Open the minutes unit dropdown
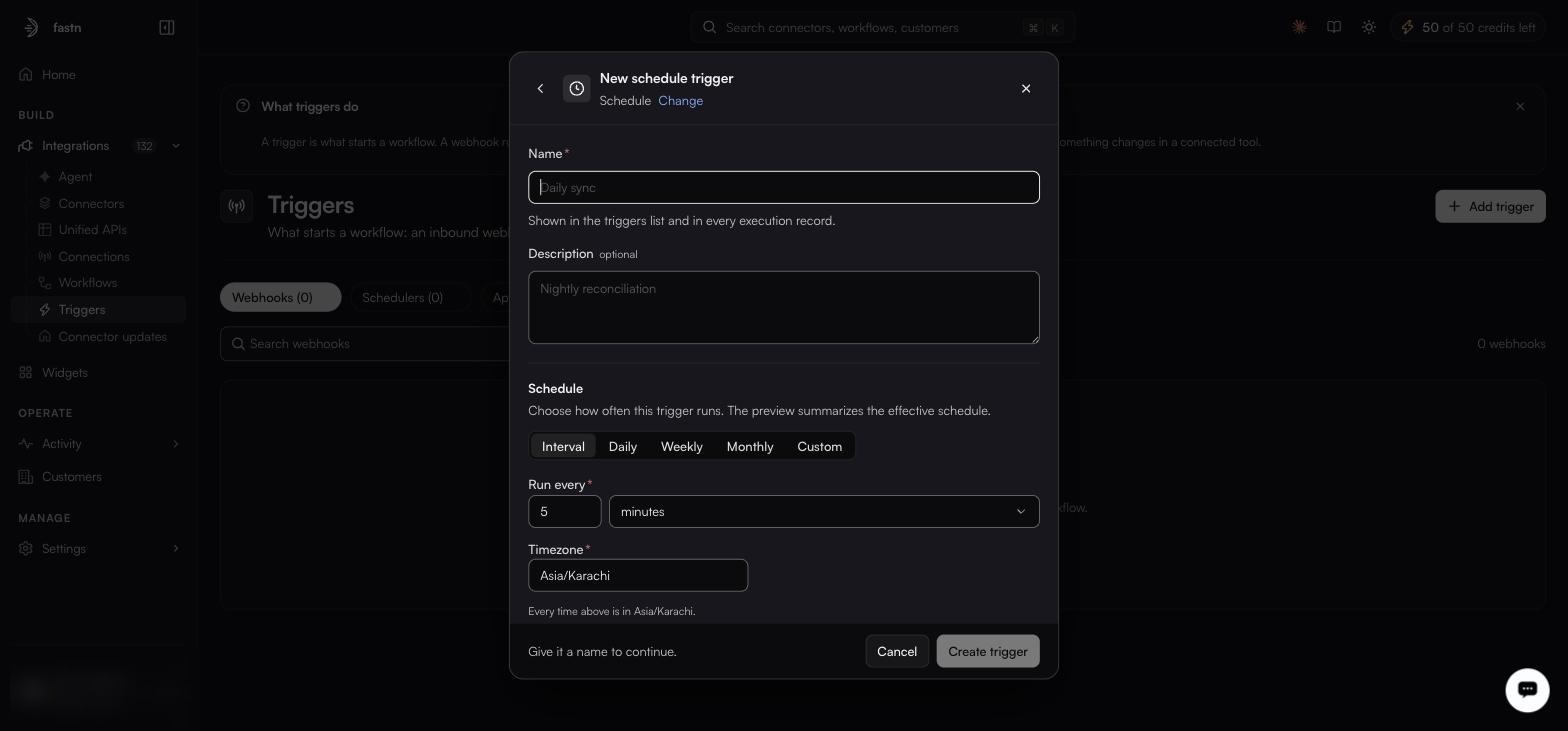 click(x=824, y=512)
